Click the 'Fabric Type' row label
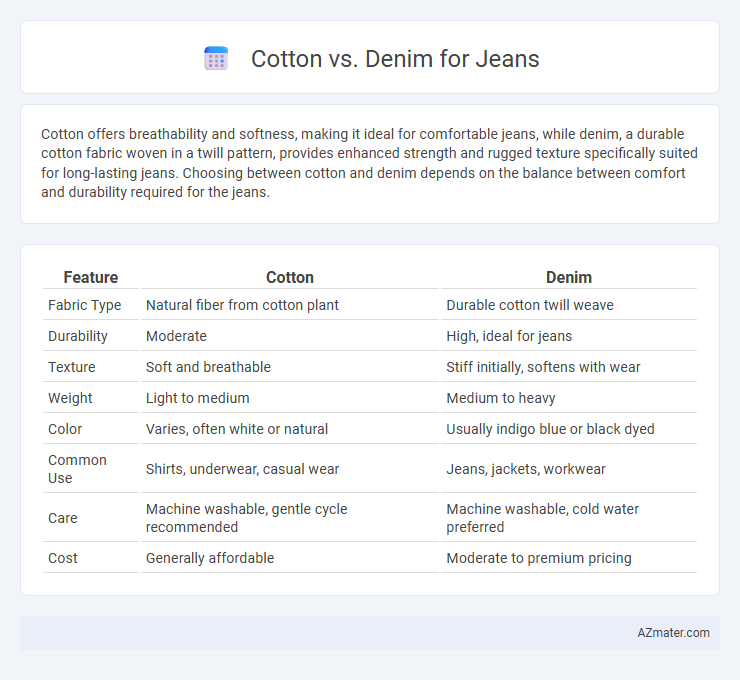The image size is (740, 680). [84, 305]
